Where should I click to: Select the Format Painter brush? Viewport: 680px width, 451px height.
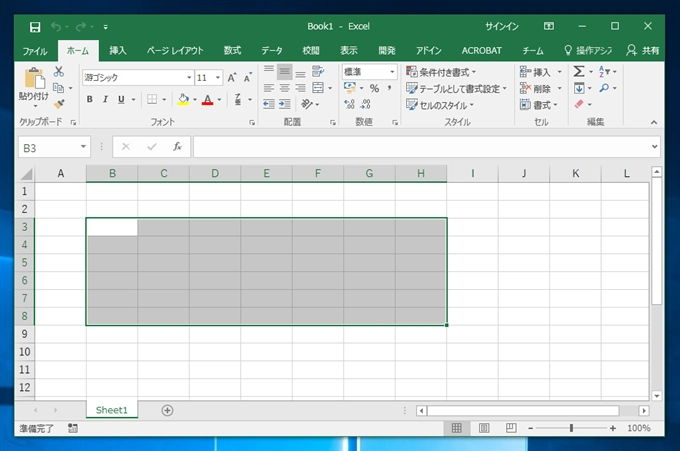pyautogui.click(x=59, y=104)
